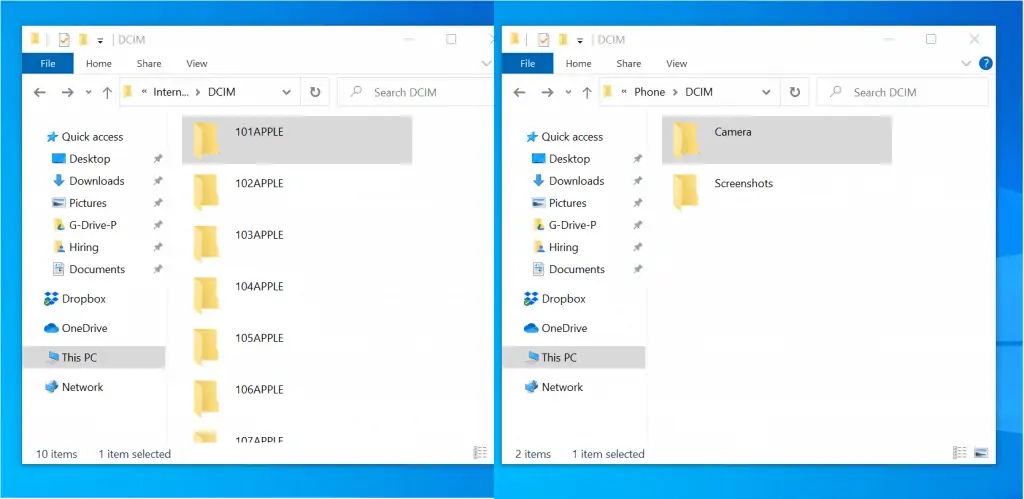Switch right window to large icons view
This screenshot has height=499, width=1024.
point(981,453)
